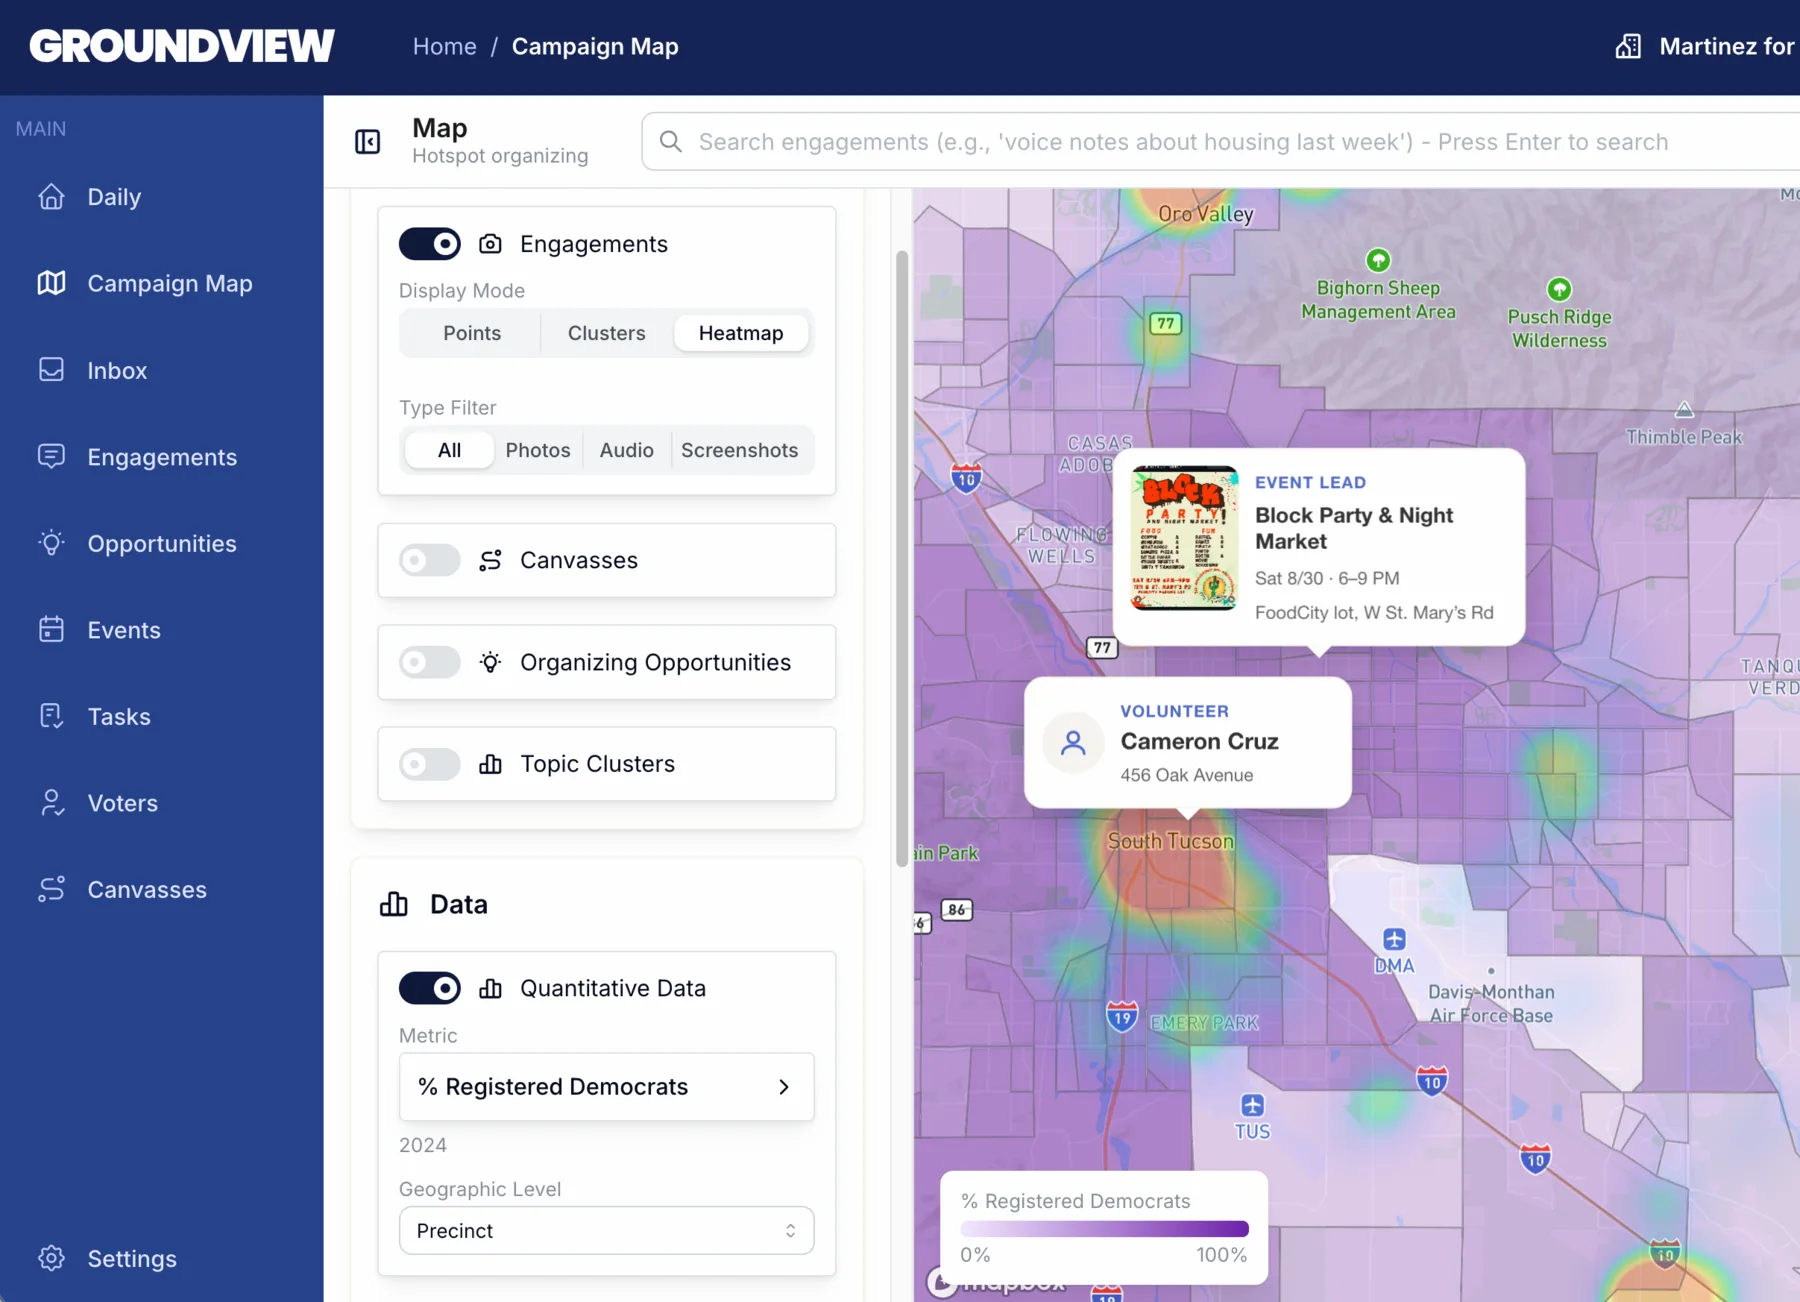Go to Home breadcrumb link

click(x=444, y=46)
